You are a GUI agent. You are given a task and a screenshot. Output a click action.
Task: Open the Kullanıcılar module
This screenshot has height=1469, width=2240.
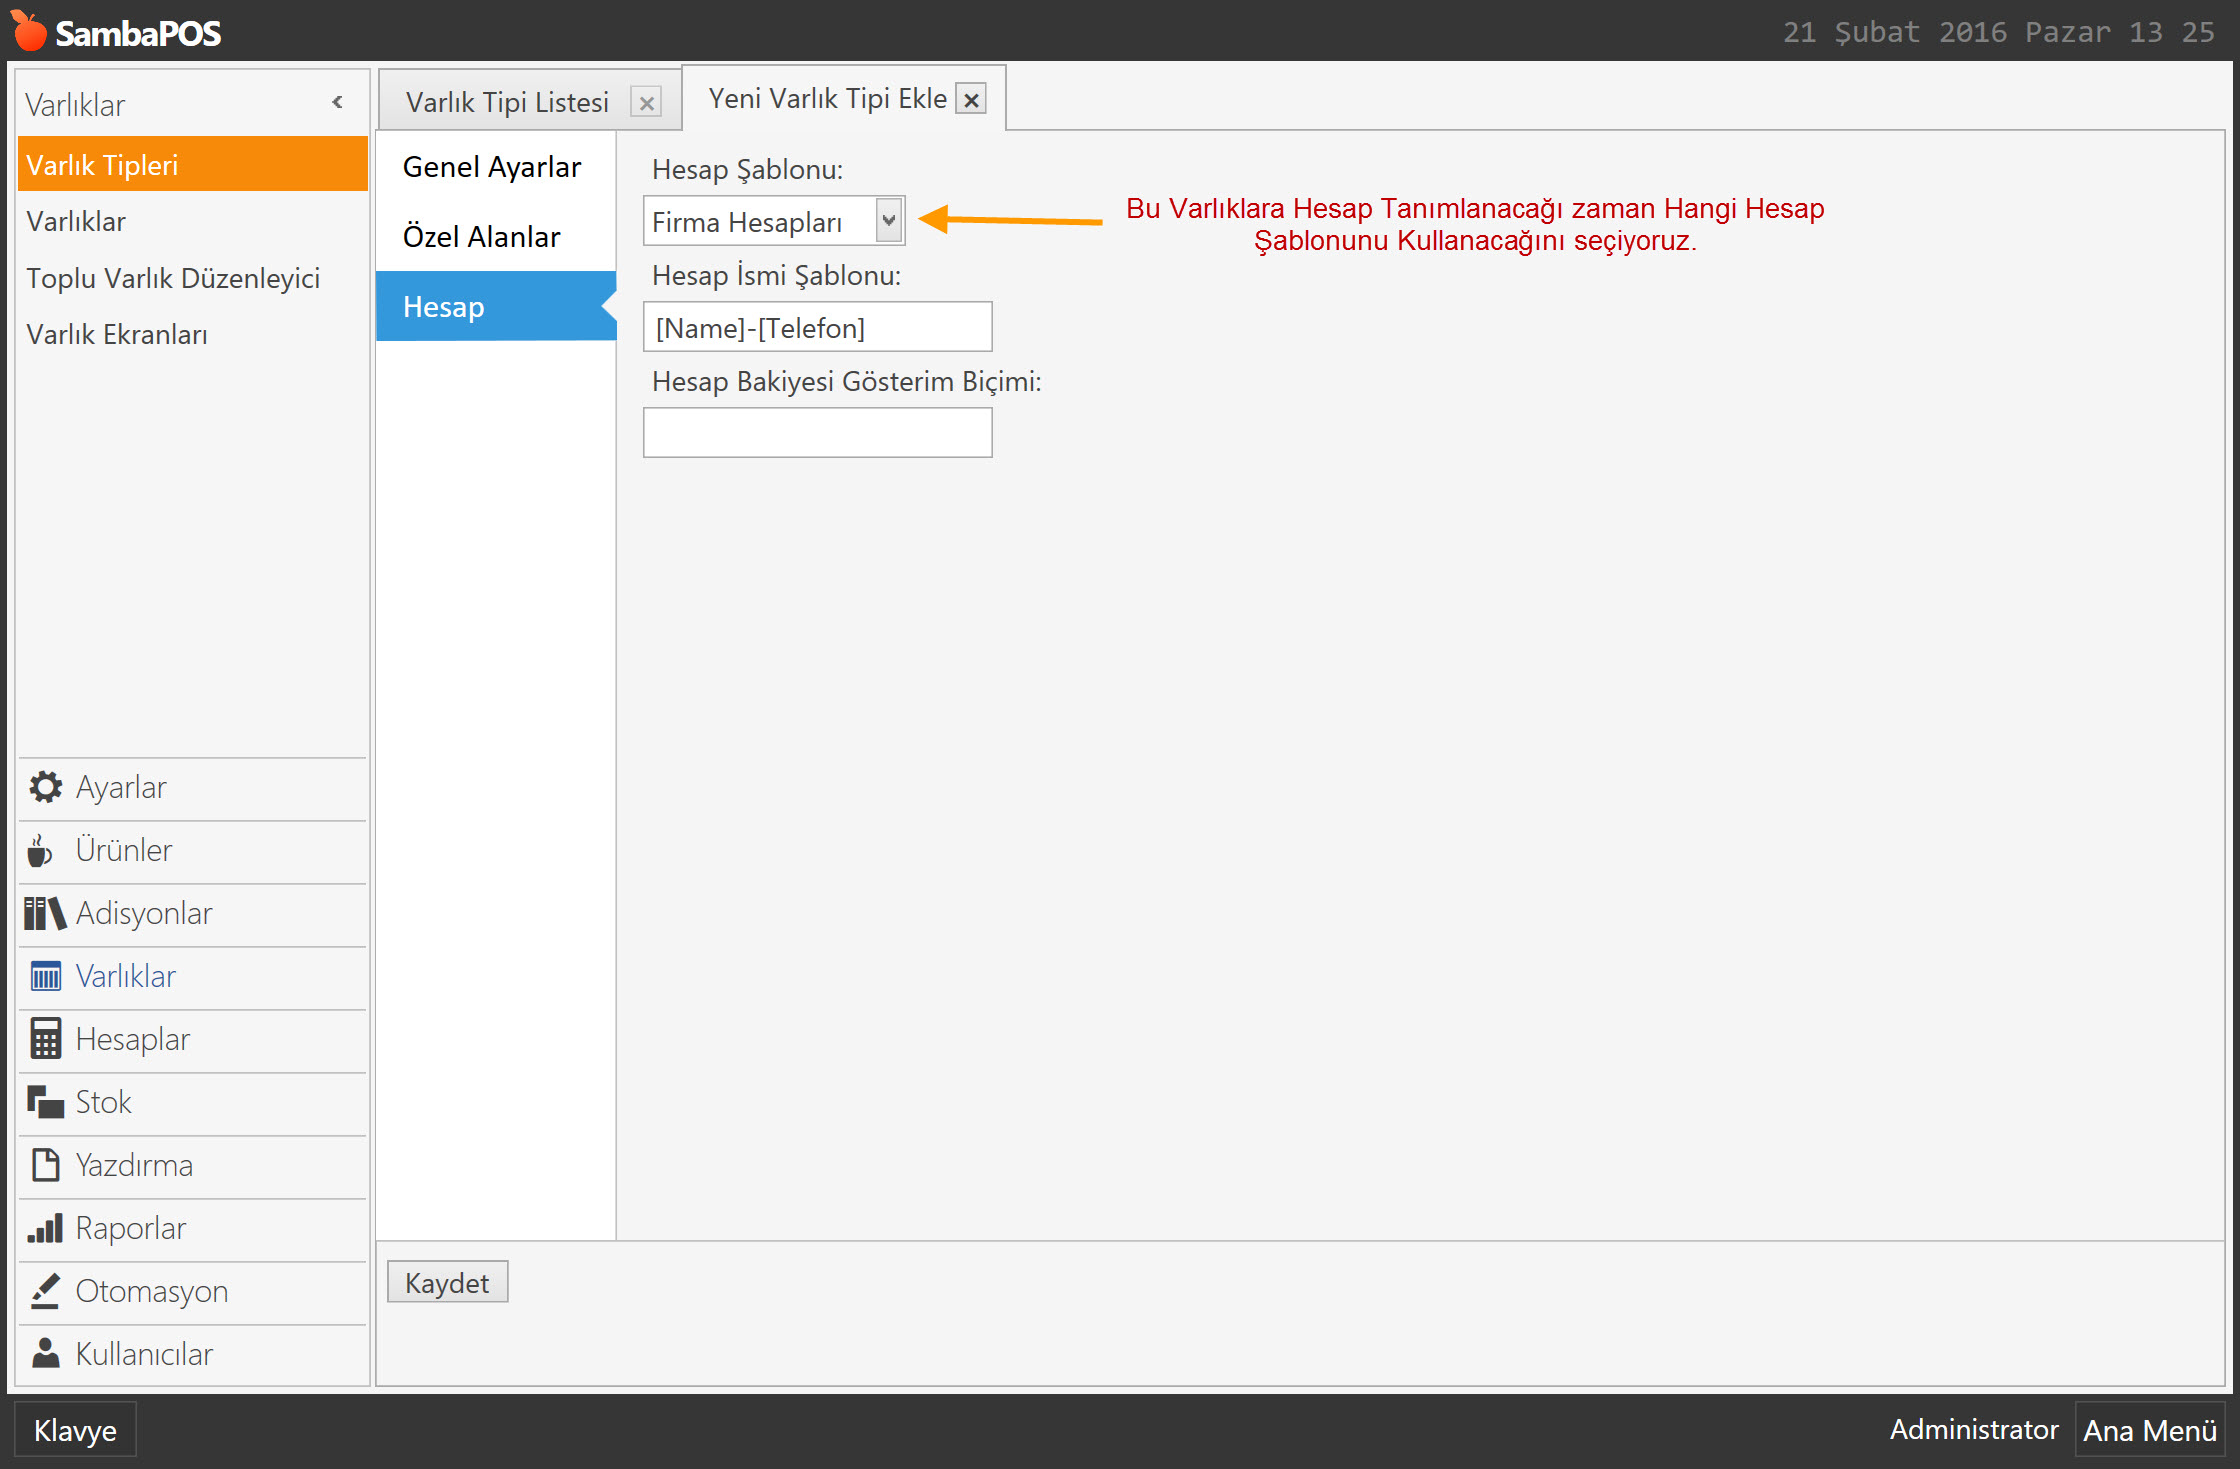tap(192, 1353)
